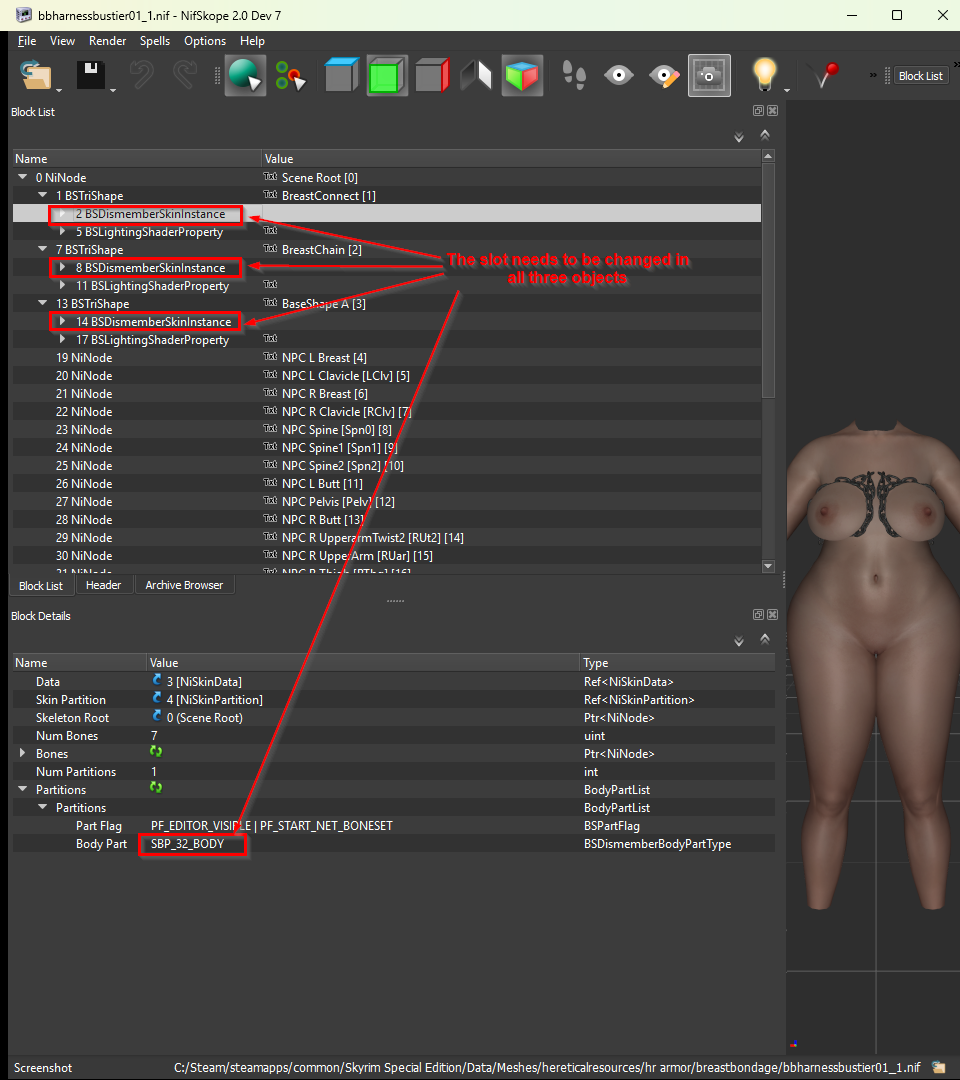Switch to top view blue cube

tap(342, 75)
